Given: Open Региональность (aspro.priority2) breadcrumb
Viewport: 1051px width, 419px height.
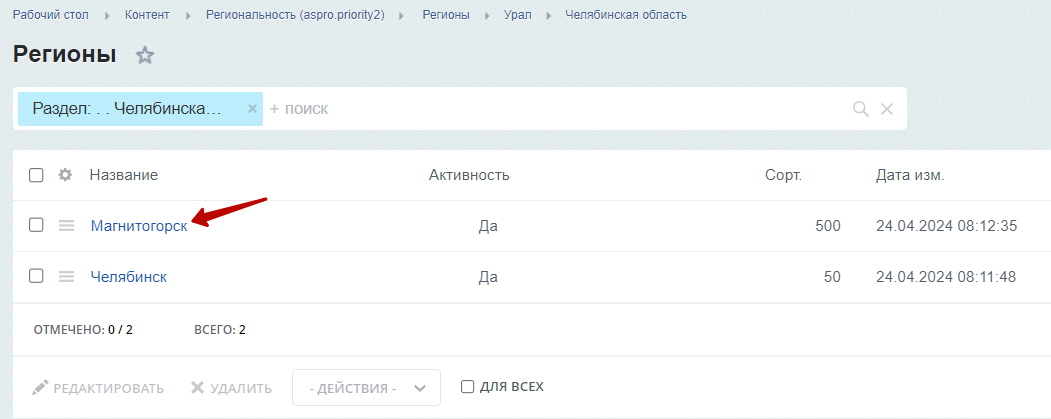Looking at the screenshot, I should click(295, 15).
